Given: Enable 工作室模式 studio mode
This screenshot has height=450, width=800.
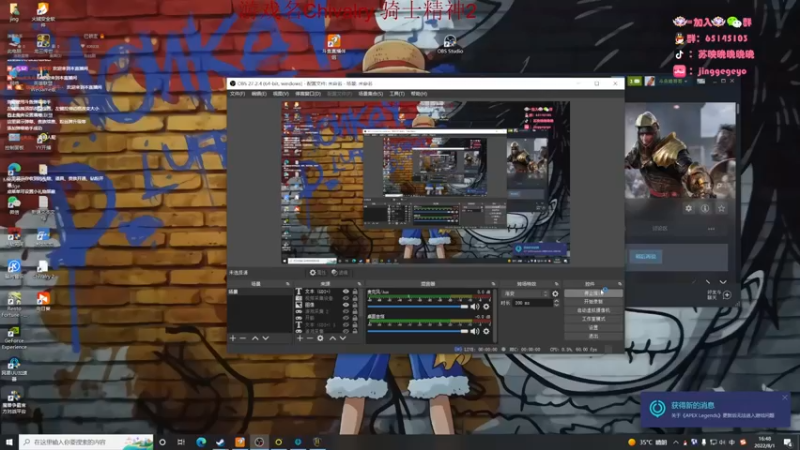Looking at the screenshot, I should pyautogui.click(x=593, y=319).
